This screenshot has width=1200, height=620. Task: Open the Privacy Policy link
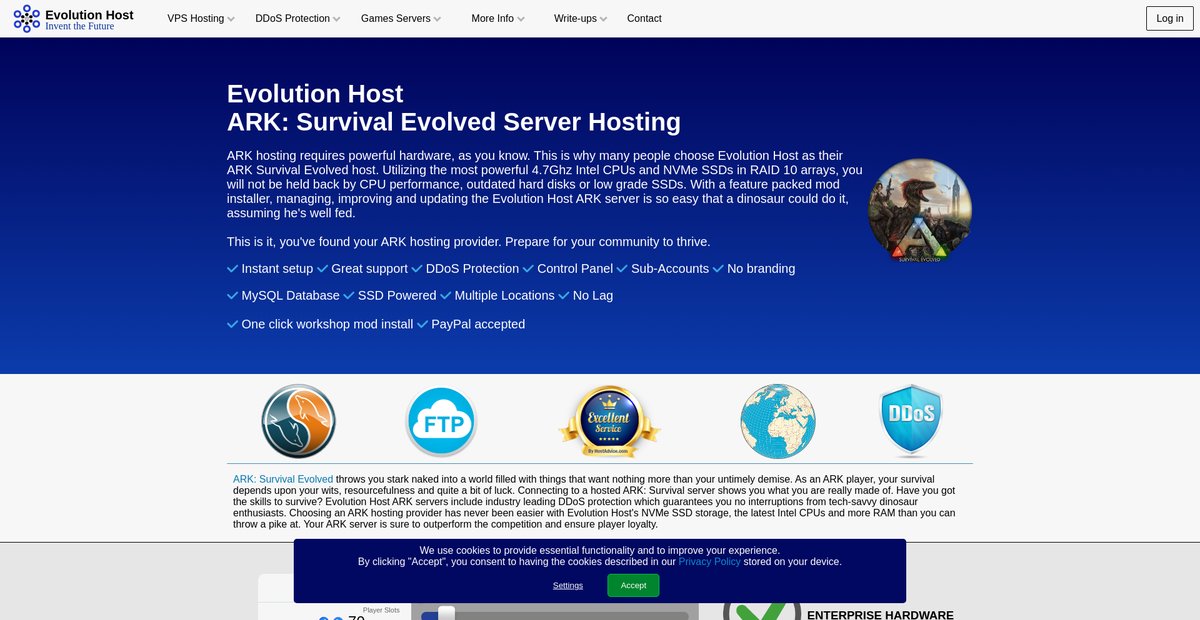tap(709, 562)
